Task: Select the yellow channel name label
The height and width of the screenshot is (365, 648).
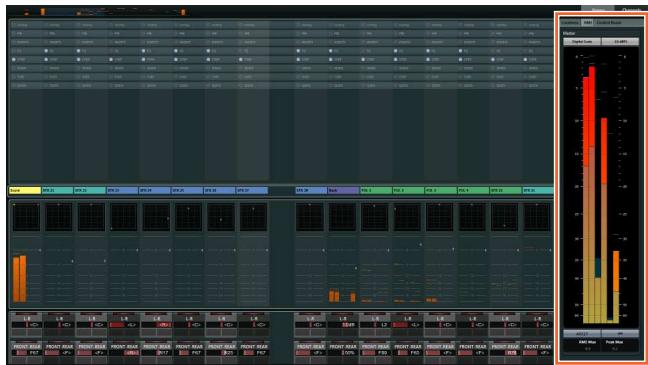Action: (x=25, y=191)
